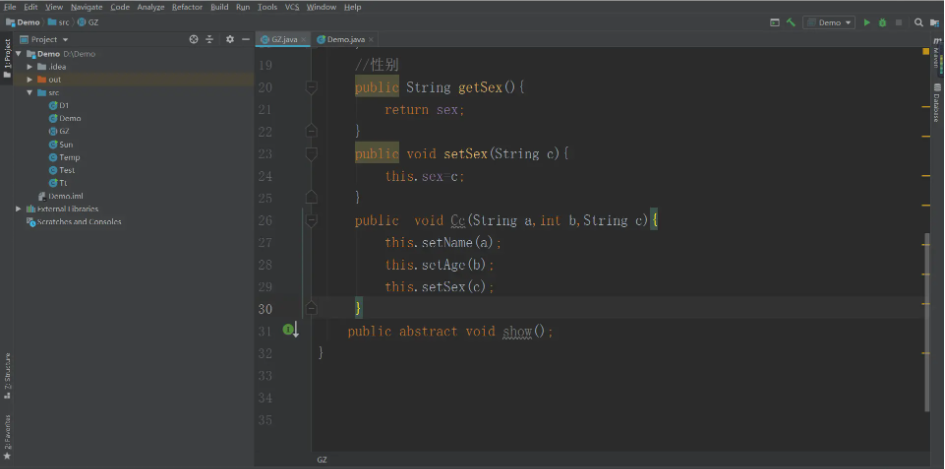
Task: Open the Project view mode dropdown
Action: 44,39
